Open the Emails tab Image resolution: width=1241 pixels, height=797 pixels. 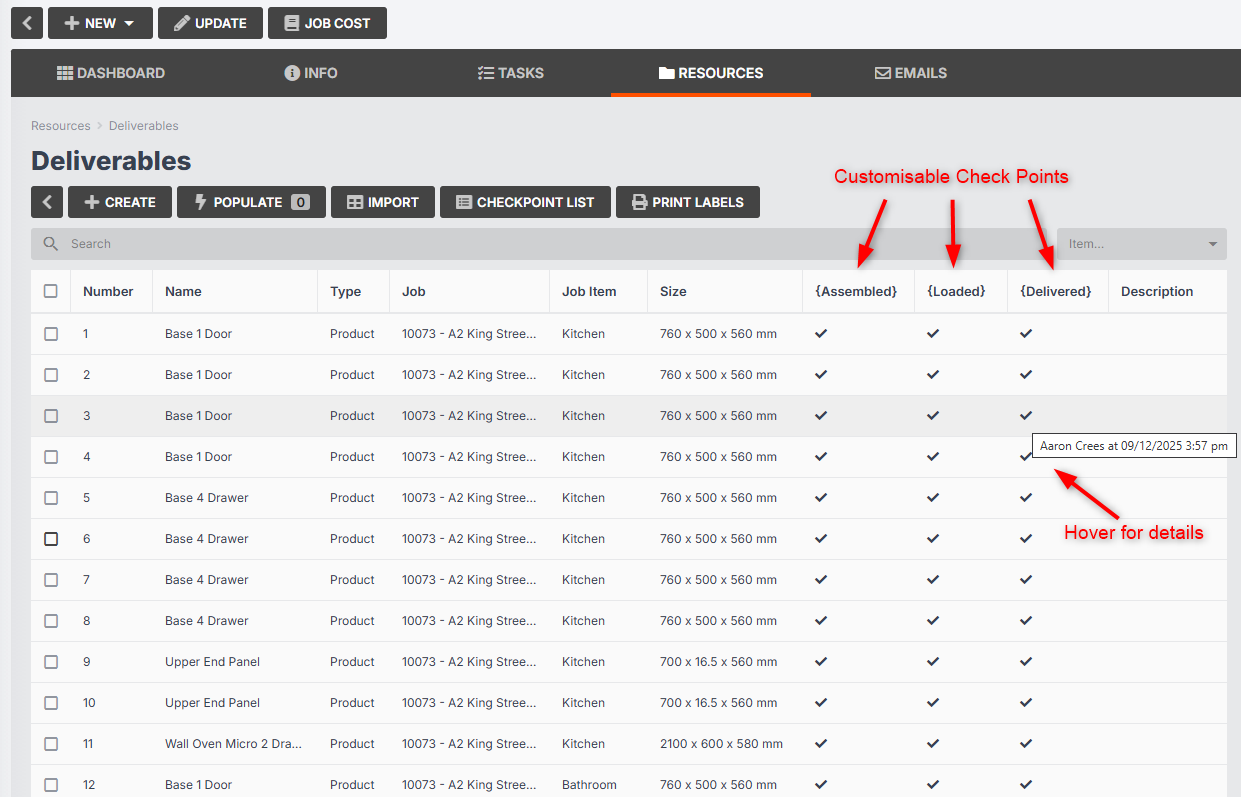pyautogui.click(x=911, y=73)
